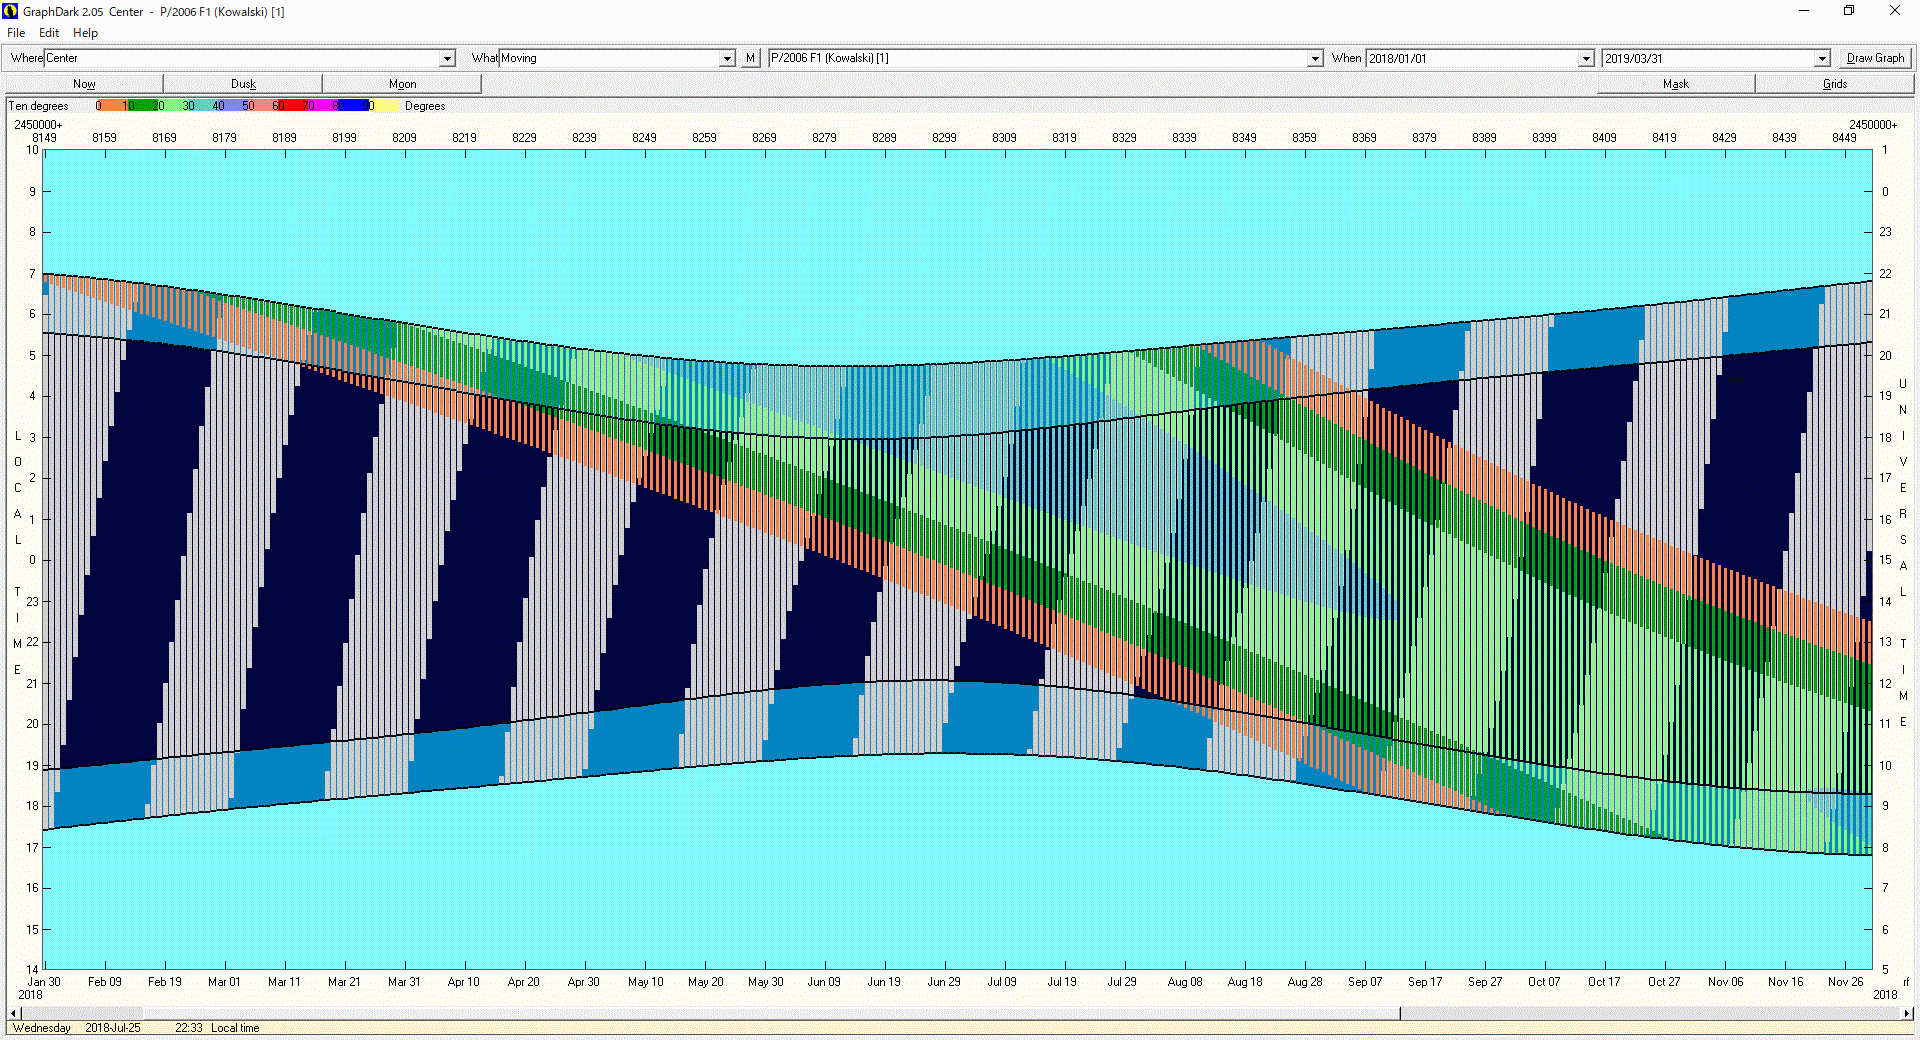Click the 'Ten degrees' legend label

tap(39, 106)
